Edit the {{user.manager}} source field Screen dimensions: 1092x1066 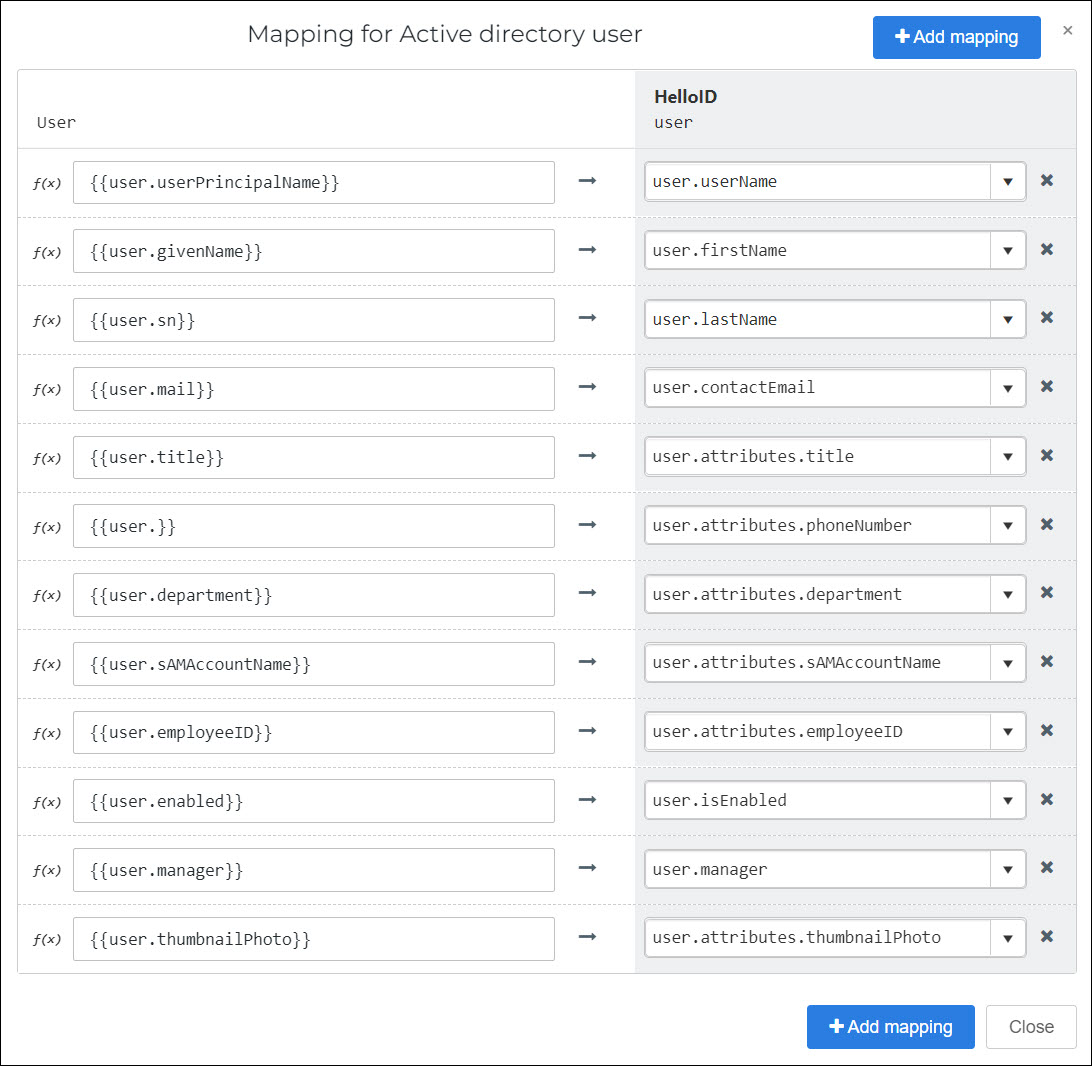[x=313, y=870]
